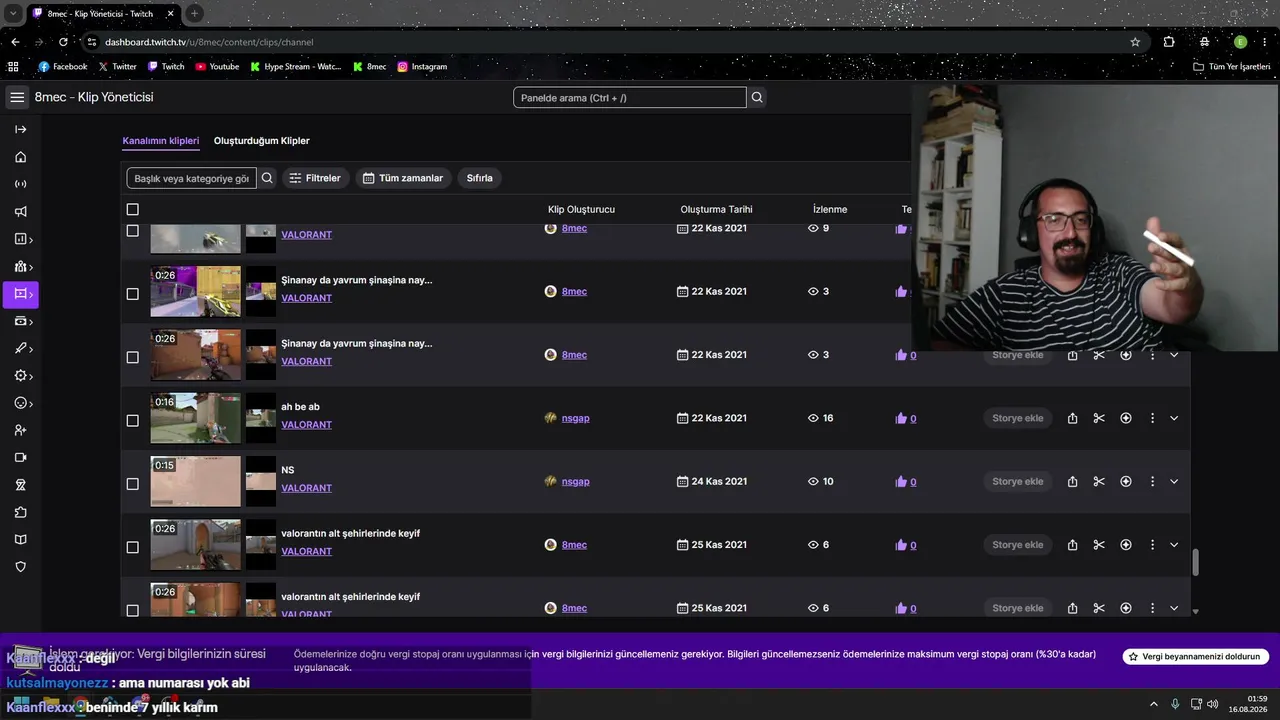This screenshot has height=720, width=1280.
Task: Open the book Creator Camp icon in sidebar
Action: point(20,540)
